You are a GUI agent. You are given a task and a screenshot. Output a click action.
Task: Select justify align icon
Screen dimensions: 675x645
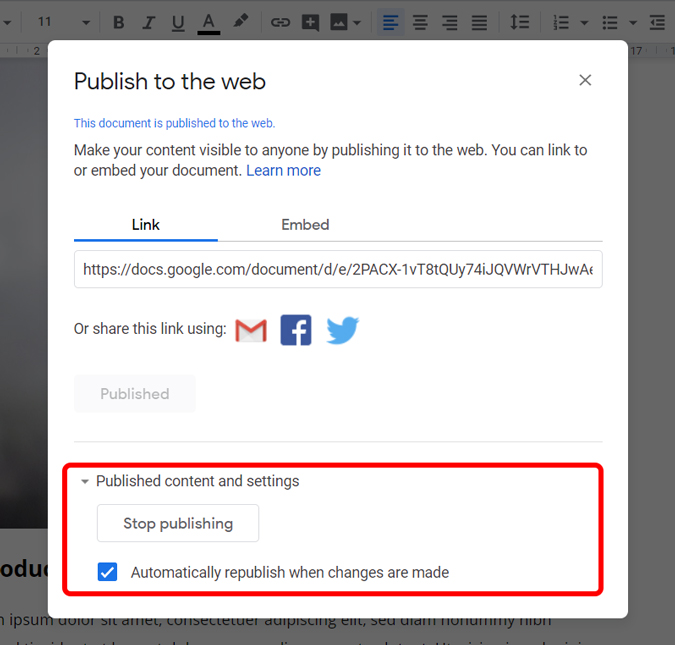pyautogui.click(x=479, y=22)
